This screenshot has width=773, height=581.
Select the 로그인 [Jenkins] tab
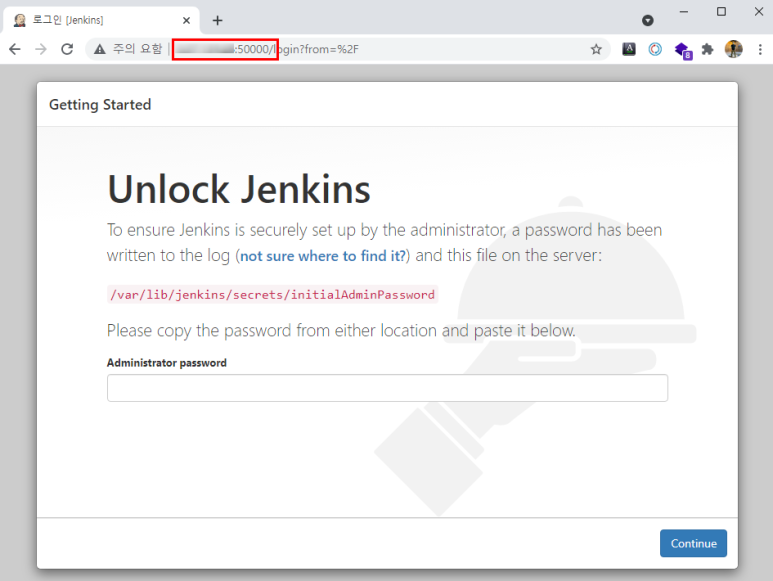point(102,20)
